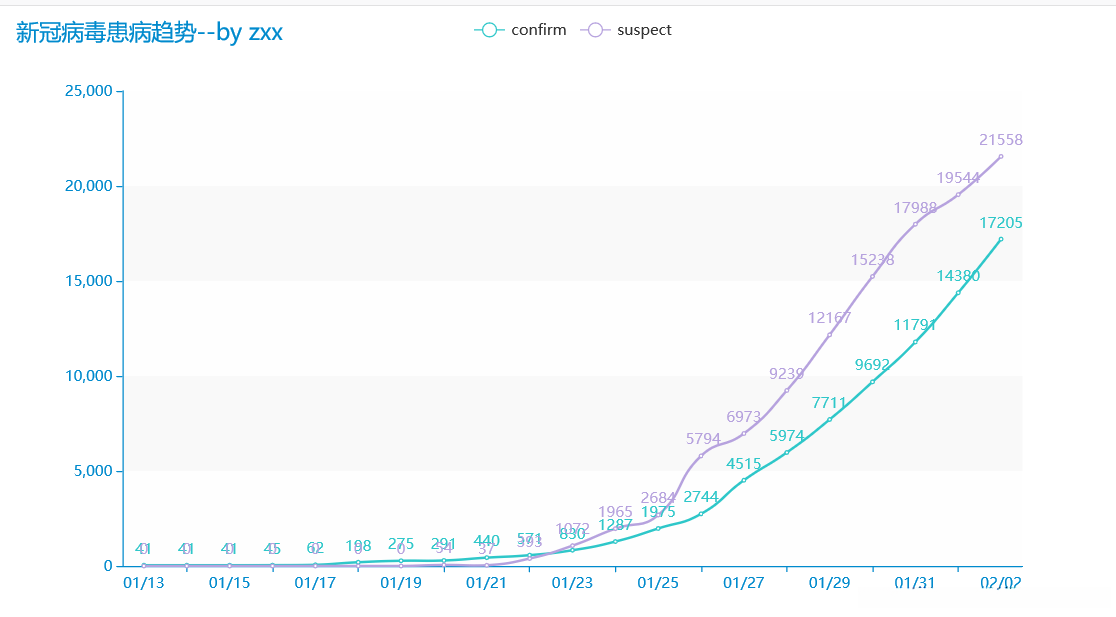Click the 25,000 y-axis tick label
Image resolution: width=1116 pixels, height=617 pixels.
click(x=88, y=91)
